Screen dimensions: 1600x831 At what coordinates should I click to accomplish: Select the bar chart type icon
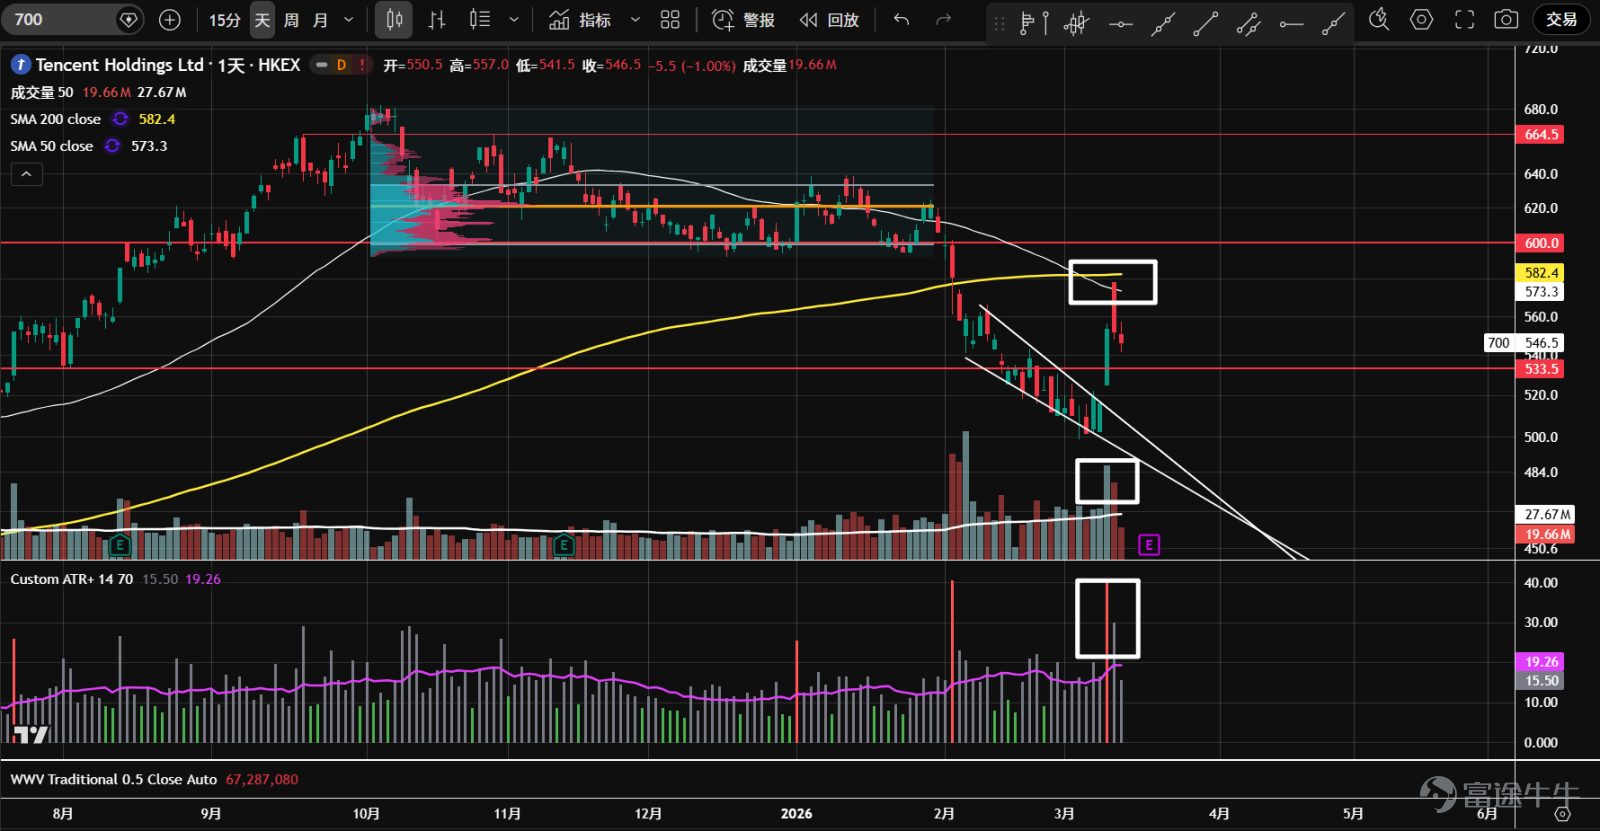[x=437, y=20]
